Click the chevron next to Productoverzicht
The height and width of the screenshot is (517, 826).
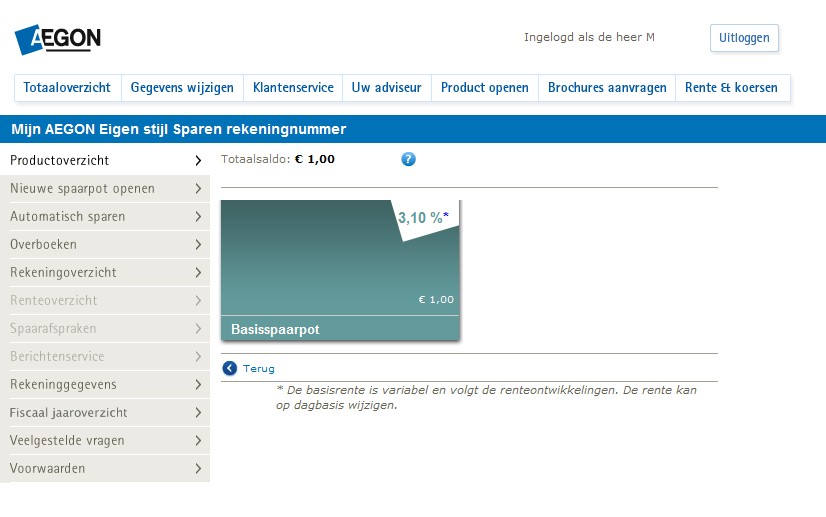pyautogui.click(x=198, y=160)
